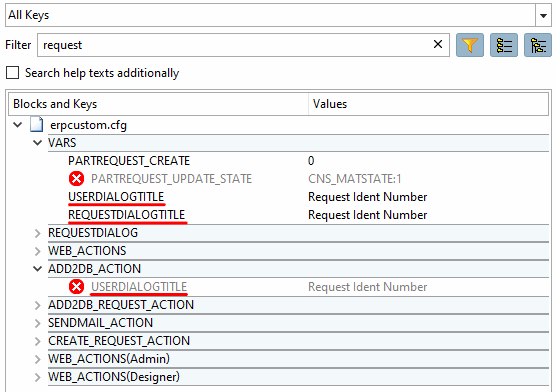Screen dimensions: 556x392
Task: Select USERDIALOGTITLE key under VARS
Action: [116, 197]
